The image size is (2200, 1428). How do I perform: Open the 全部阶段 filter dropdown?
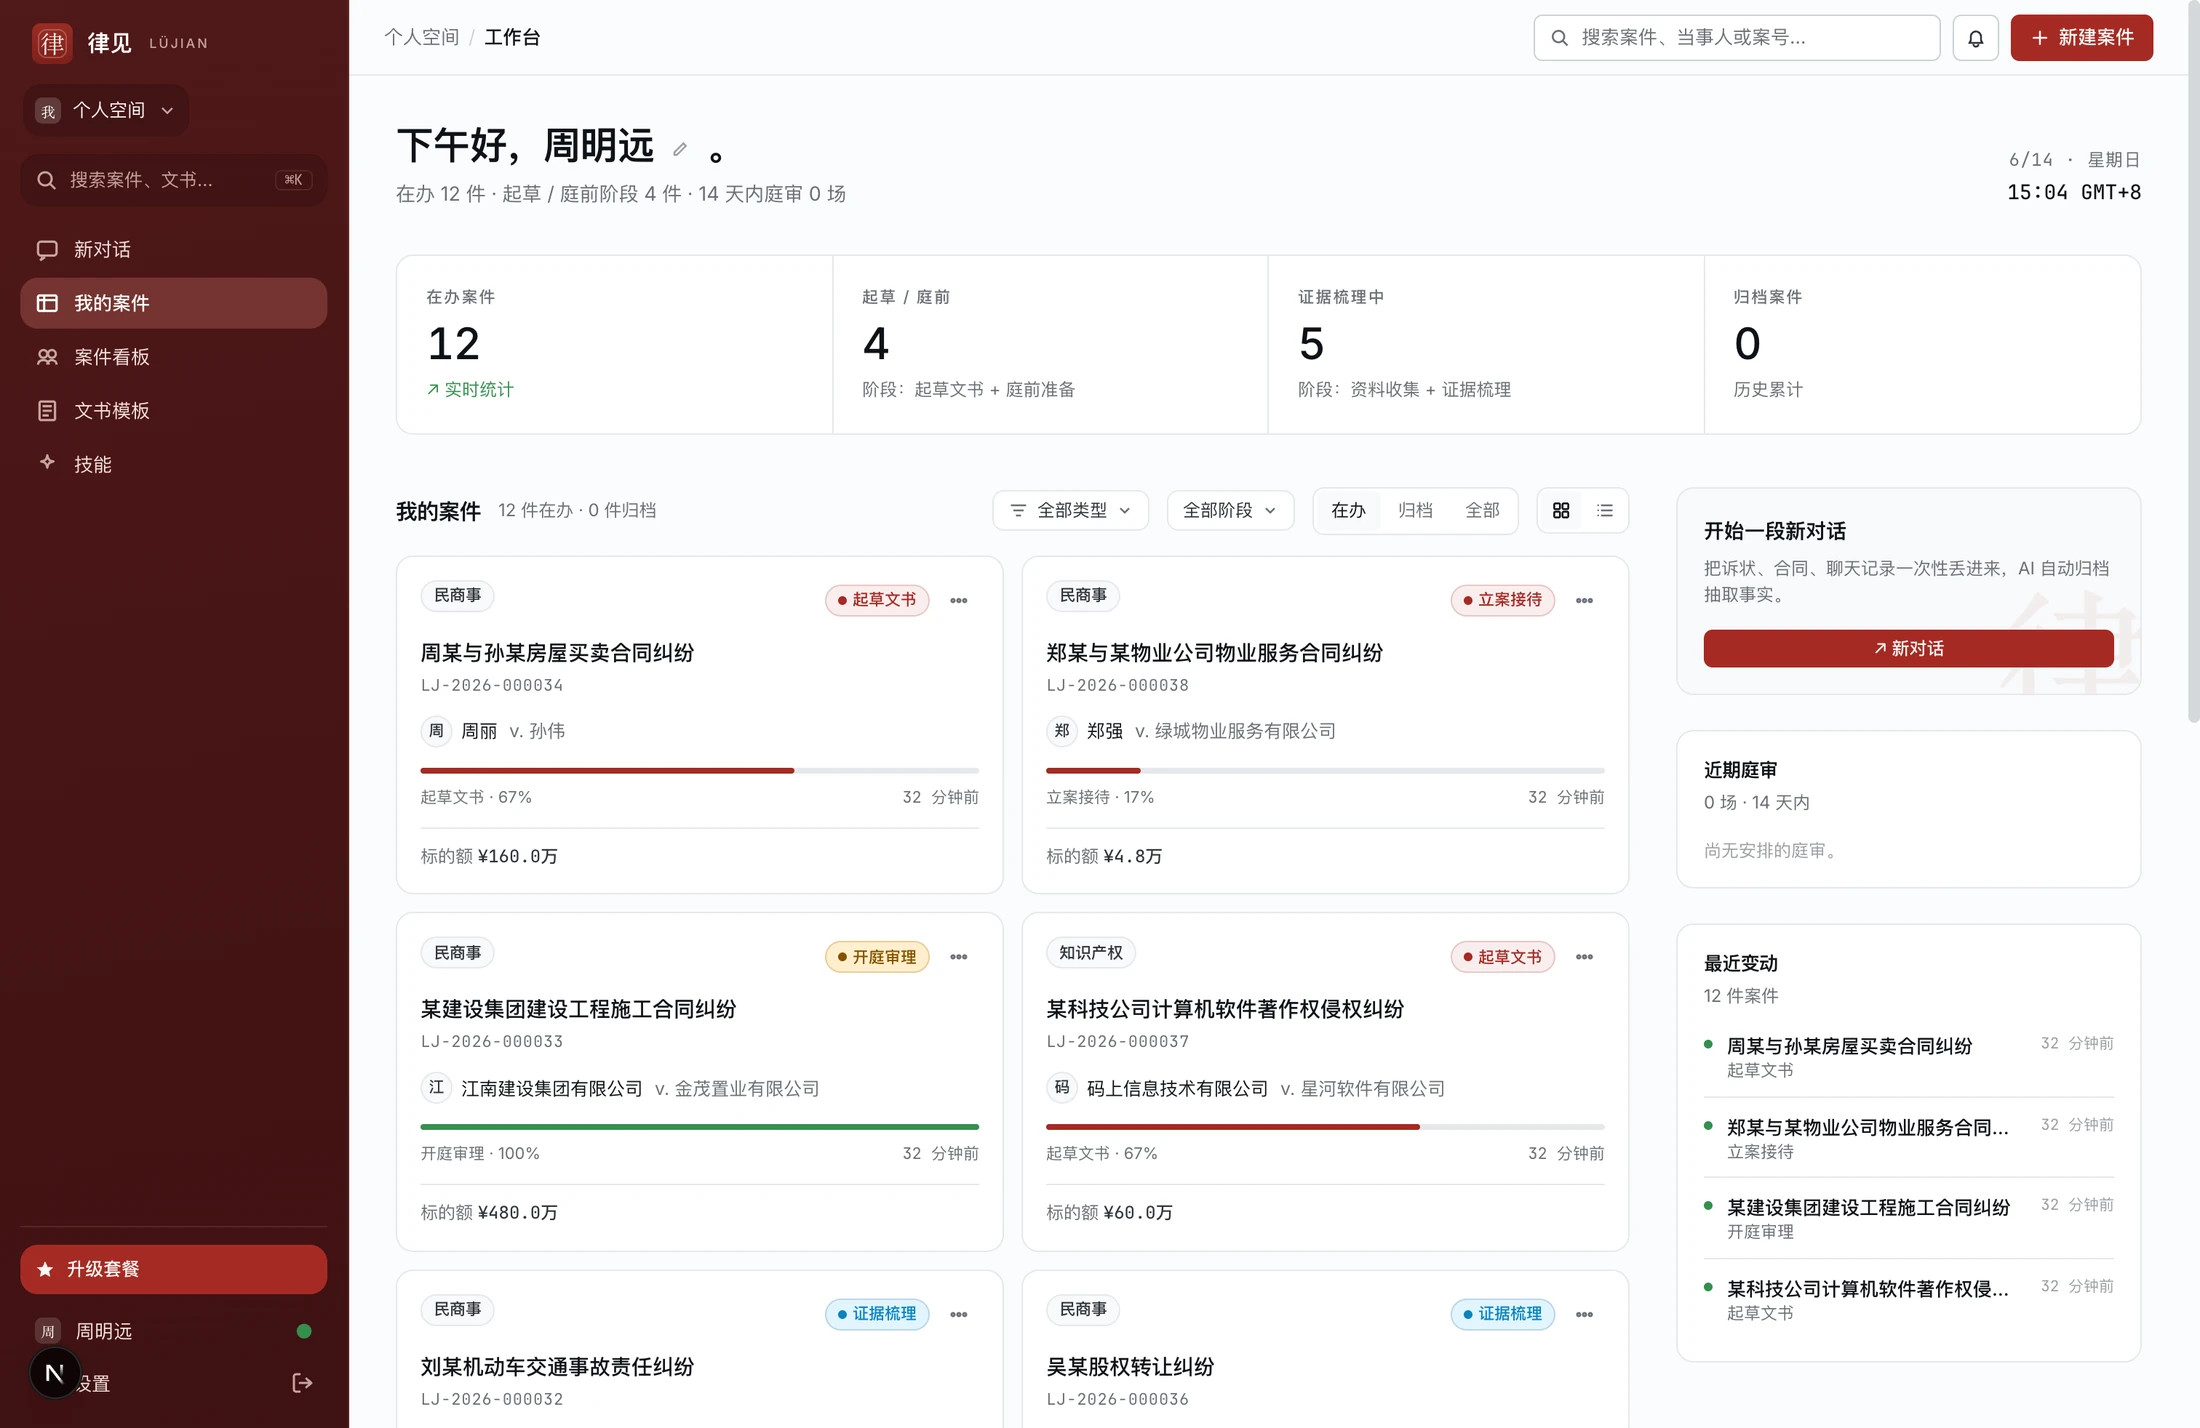point(1230,510)
